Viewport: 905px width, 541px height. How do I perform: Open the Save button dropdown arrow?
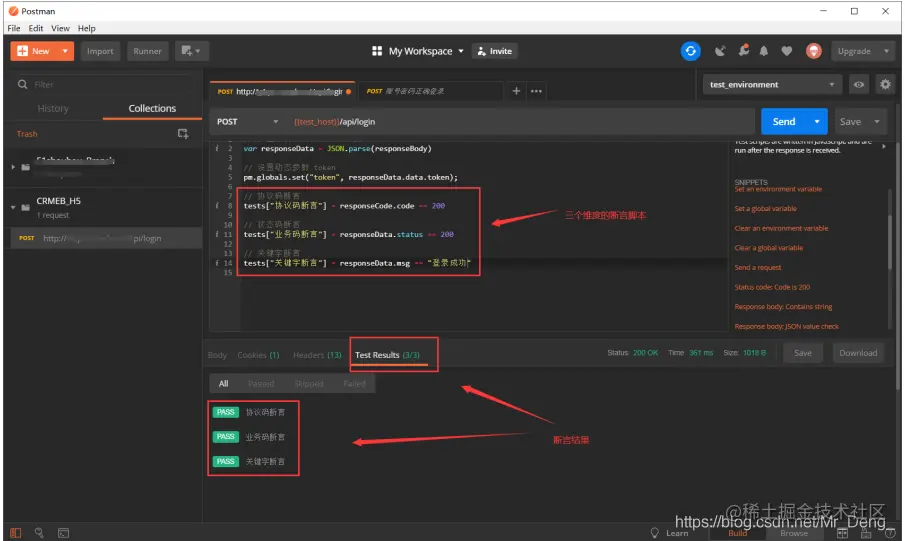tap(877, 121)
